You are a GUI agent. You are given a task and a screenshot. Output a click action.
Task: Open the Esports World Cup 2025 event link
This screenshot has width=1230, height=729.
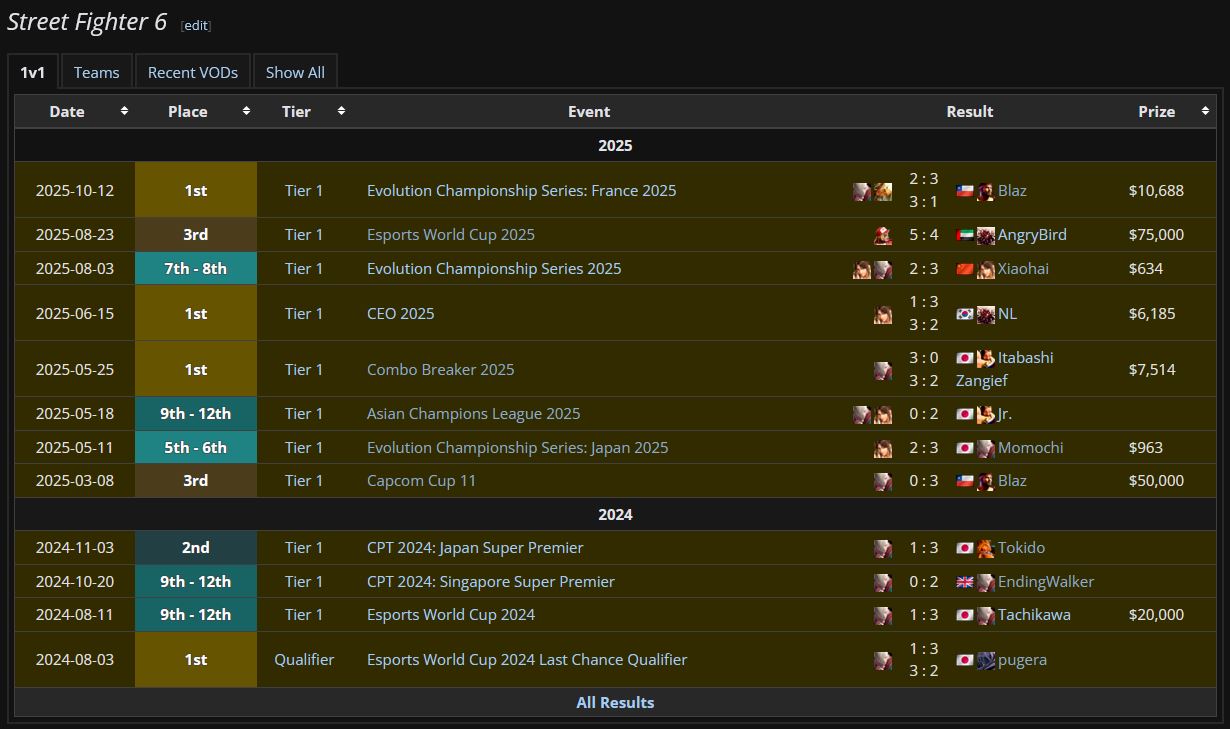[x=451, y=235]
